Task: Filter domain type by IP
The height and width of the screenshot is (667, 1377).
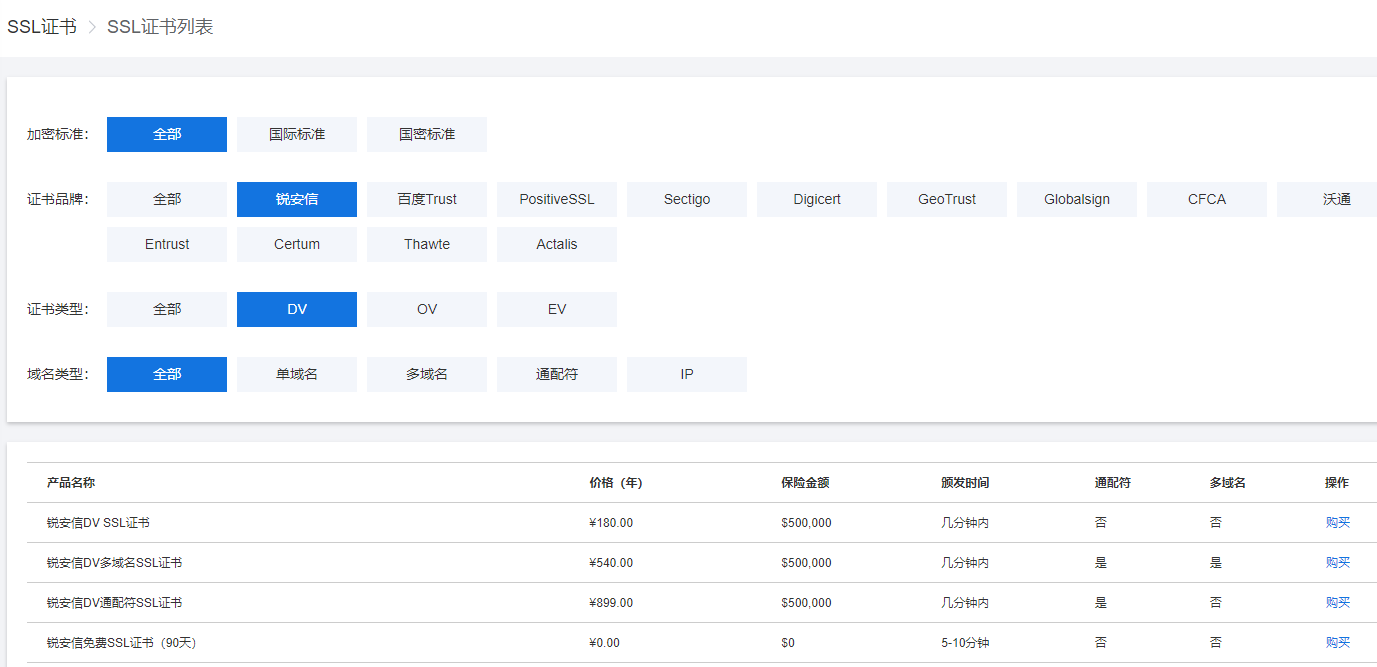Action: (687, 374)
